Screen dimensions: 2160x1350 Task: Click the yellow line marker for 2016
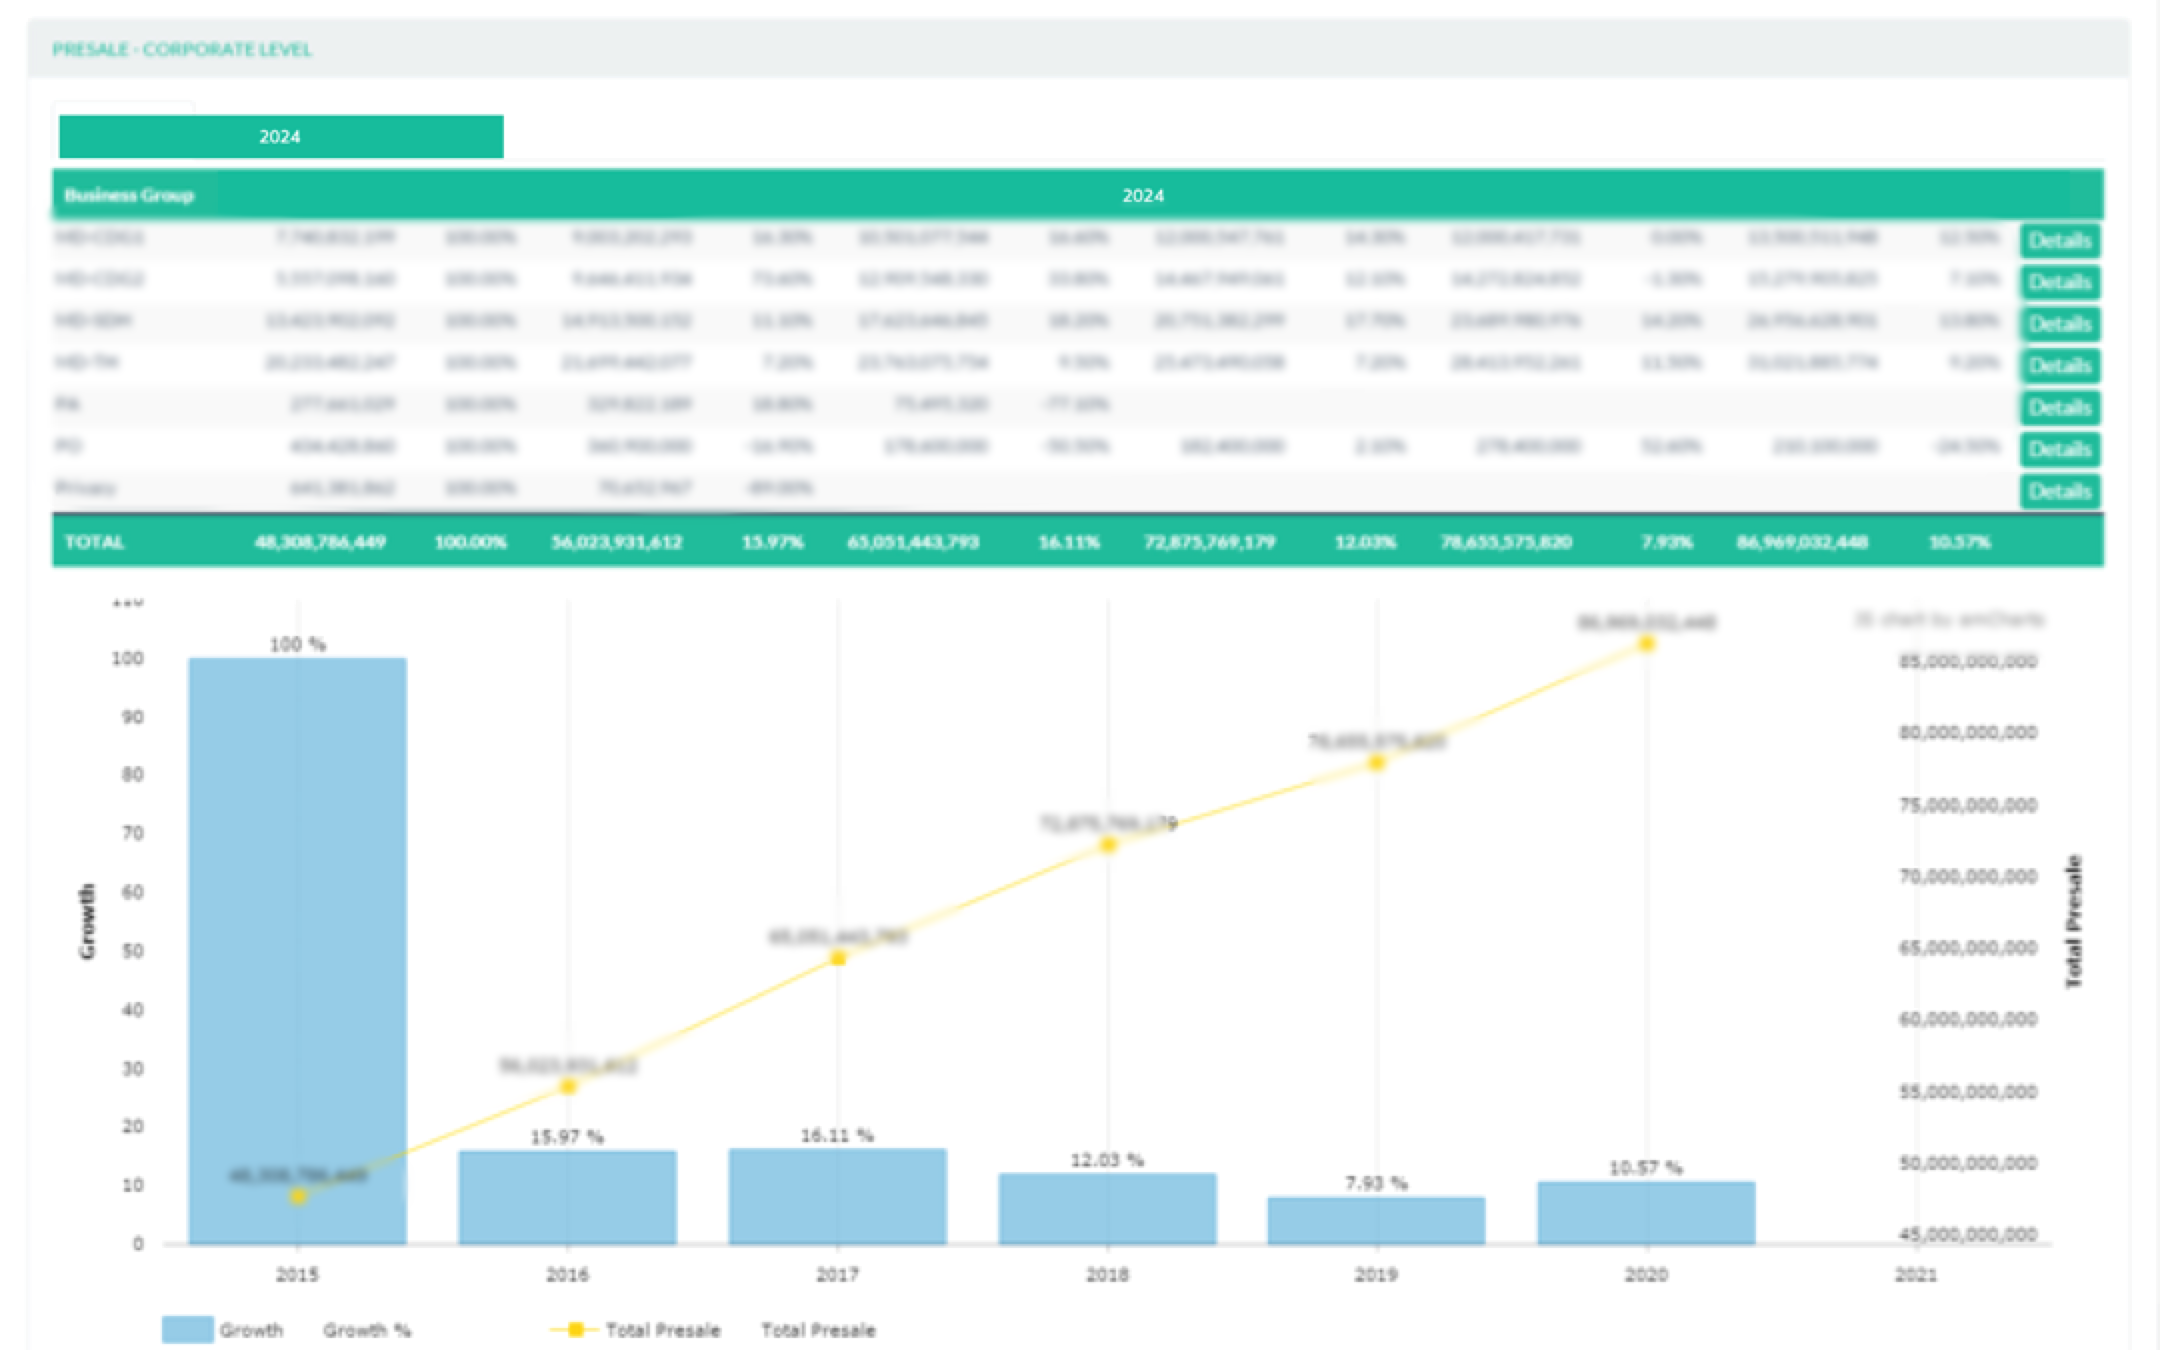pos(568,1087)
